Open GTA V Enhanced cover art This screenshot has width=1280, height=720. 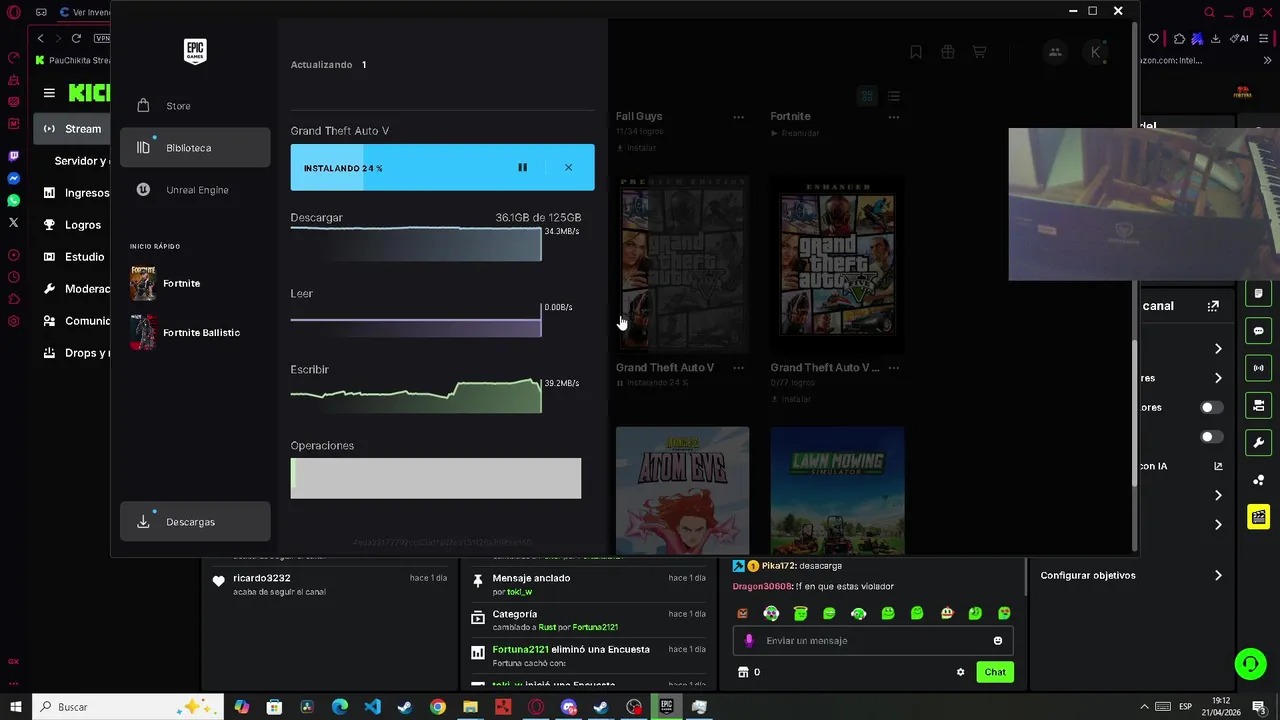pos(837,265)
